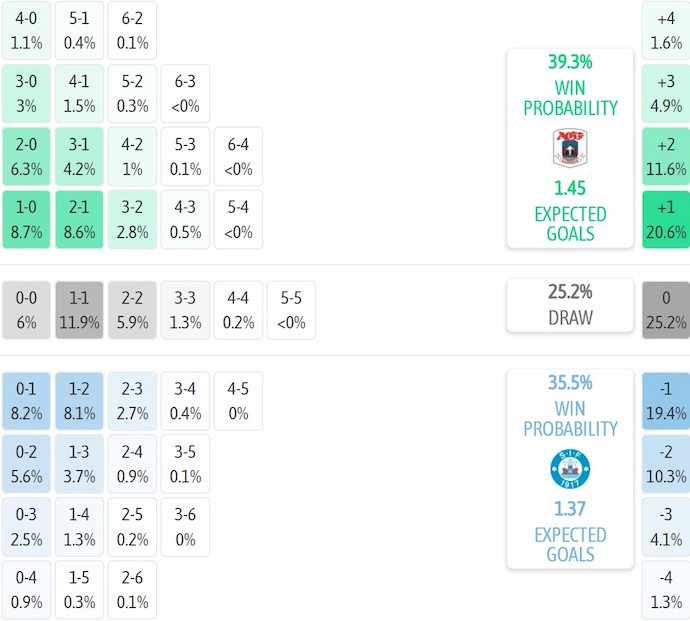Click the -1 goal margin tile

(666, 400)
